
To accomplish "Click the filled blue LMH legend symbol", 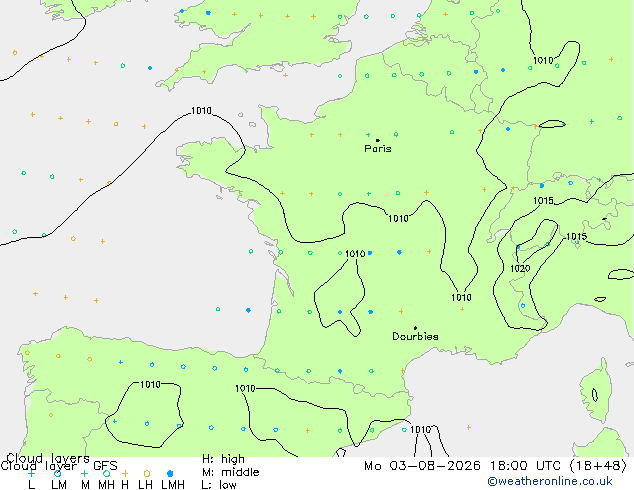I will 170,473.
